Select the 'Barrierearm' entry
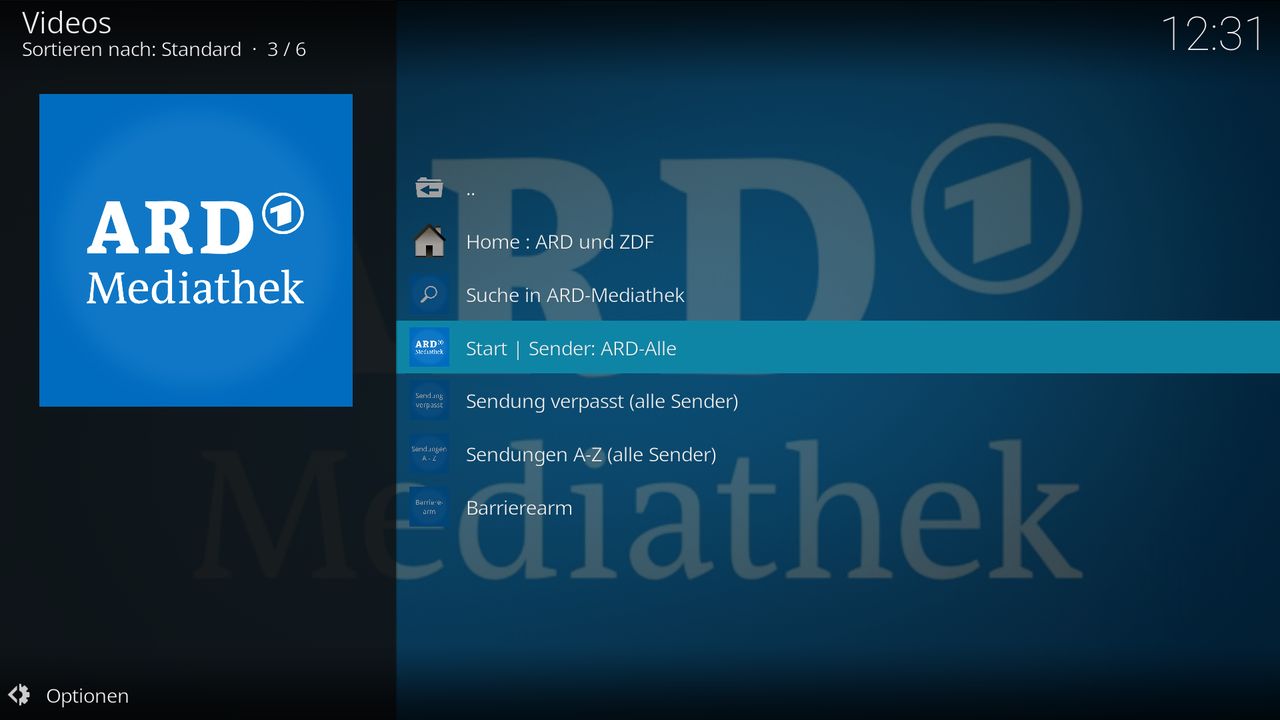 (x=838, y=507)
